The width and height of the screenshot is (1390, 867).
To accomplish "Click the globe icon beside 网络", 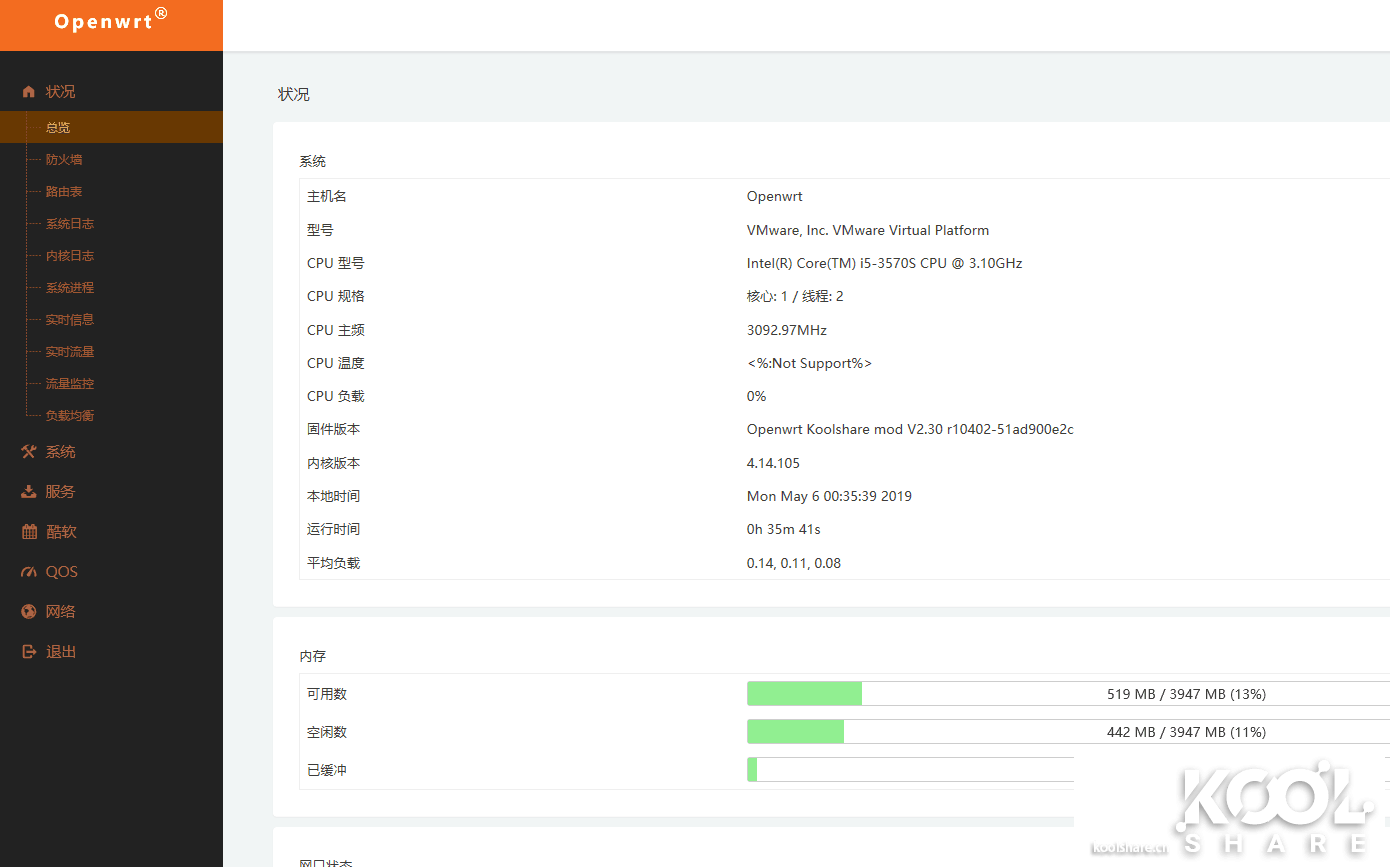I will pyautogui.click(x=29, y=612).
